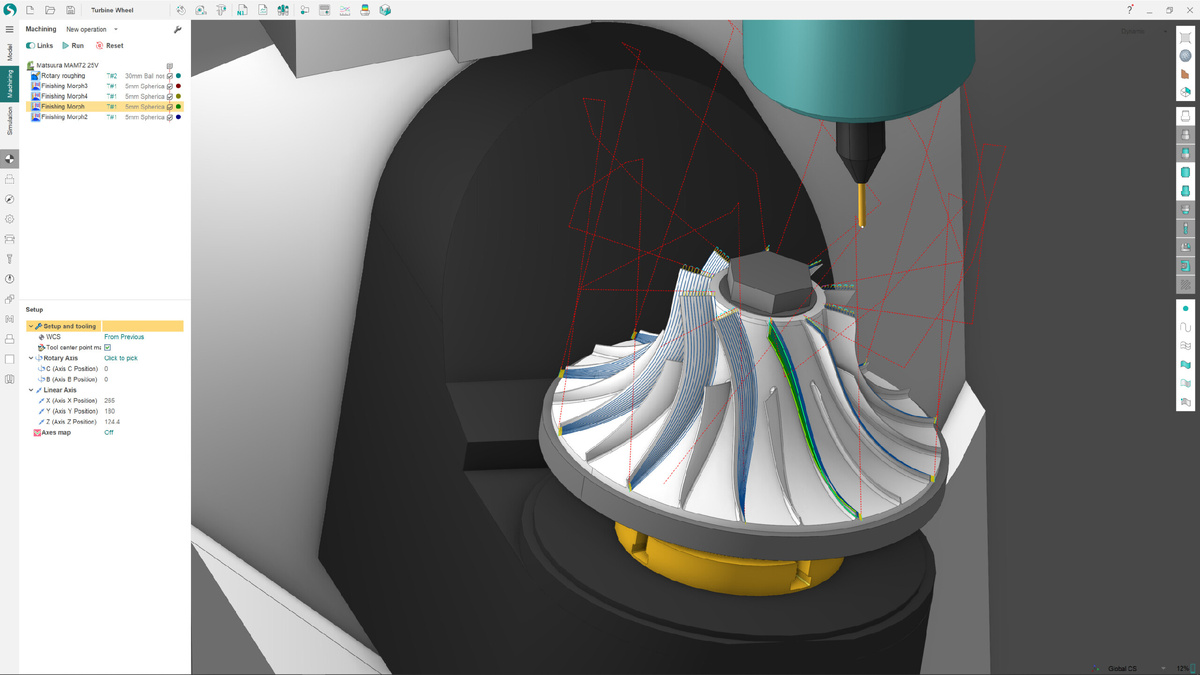Viewport: 1200px width, 675px height.
Task: Click the brown shape icon in right toolbar
Action: 1186,74
